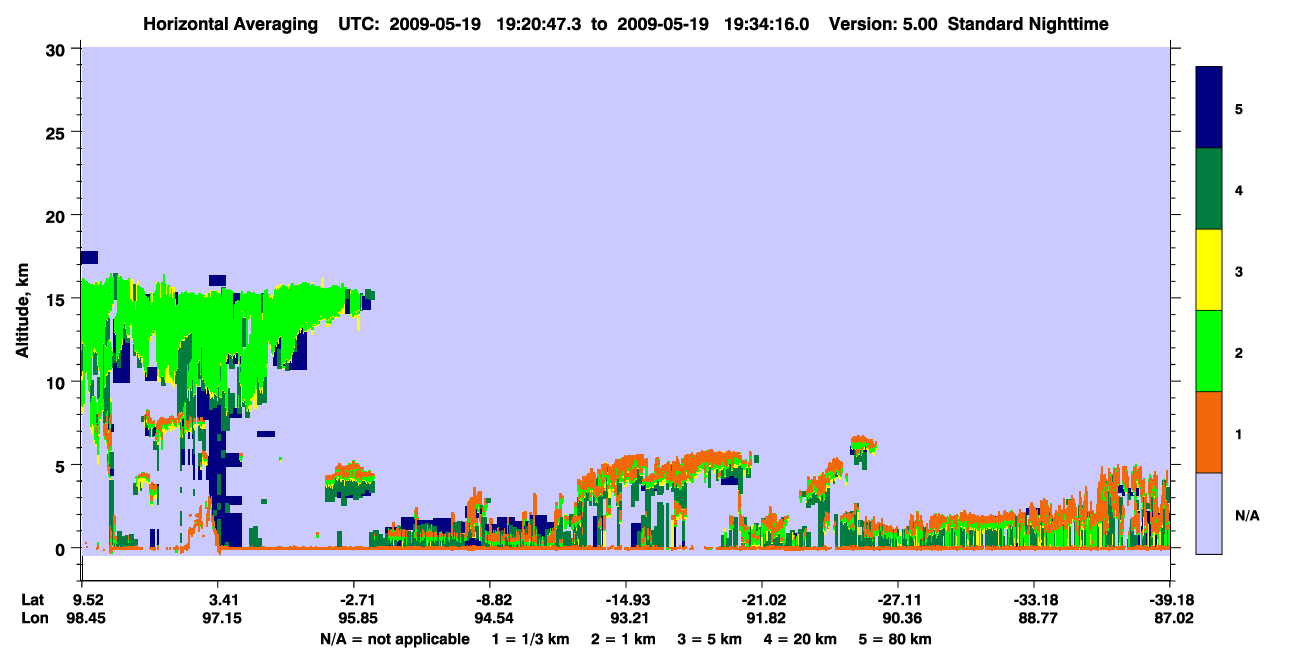Click the 'Lon' axis row label
The height and width of the screenshot is (667, 1300).
(x=33, y=619)
